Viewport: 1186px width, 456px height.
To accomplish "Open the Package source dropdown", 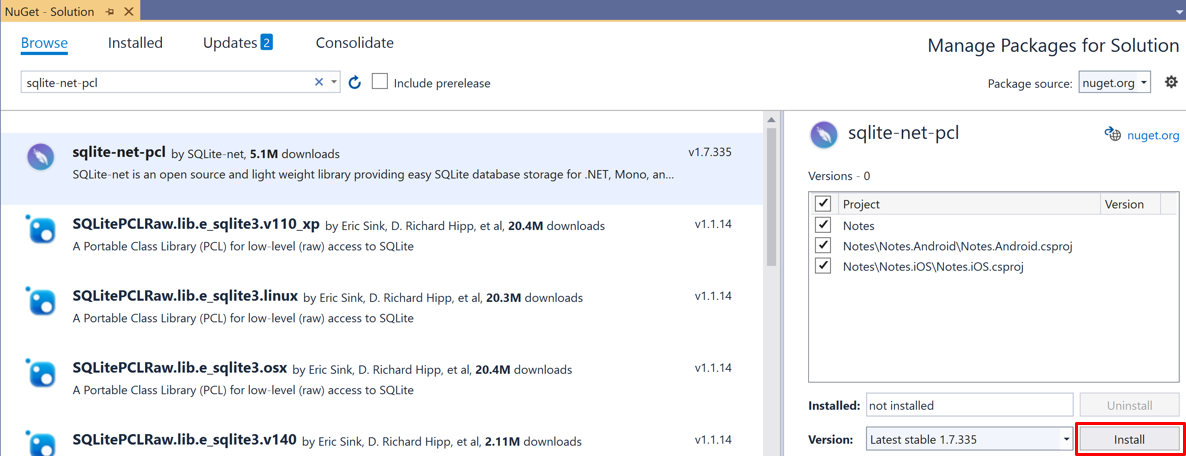I will pyautogui.click(x=1115, y=83).
